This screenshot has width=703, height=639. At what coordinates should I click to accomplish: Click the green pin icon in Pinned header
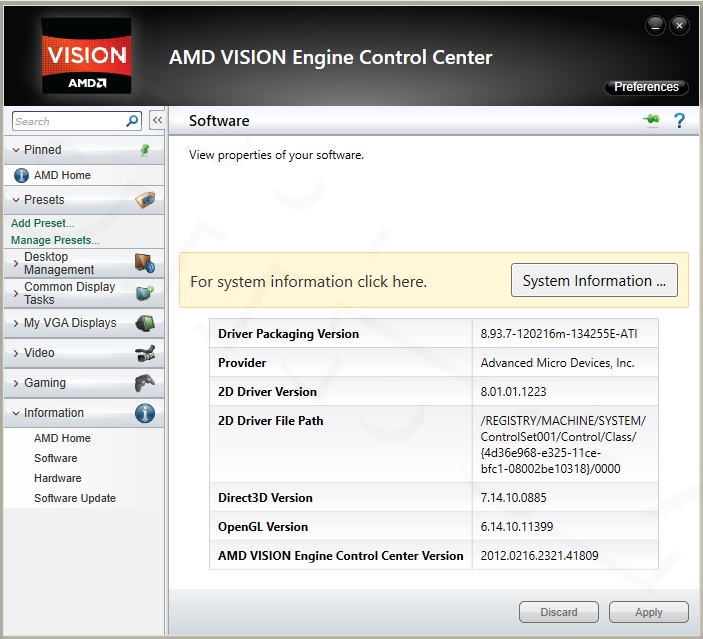coord(145,150)
